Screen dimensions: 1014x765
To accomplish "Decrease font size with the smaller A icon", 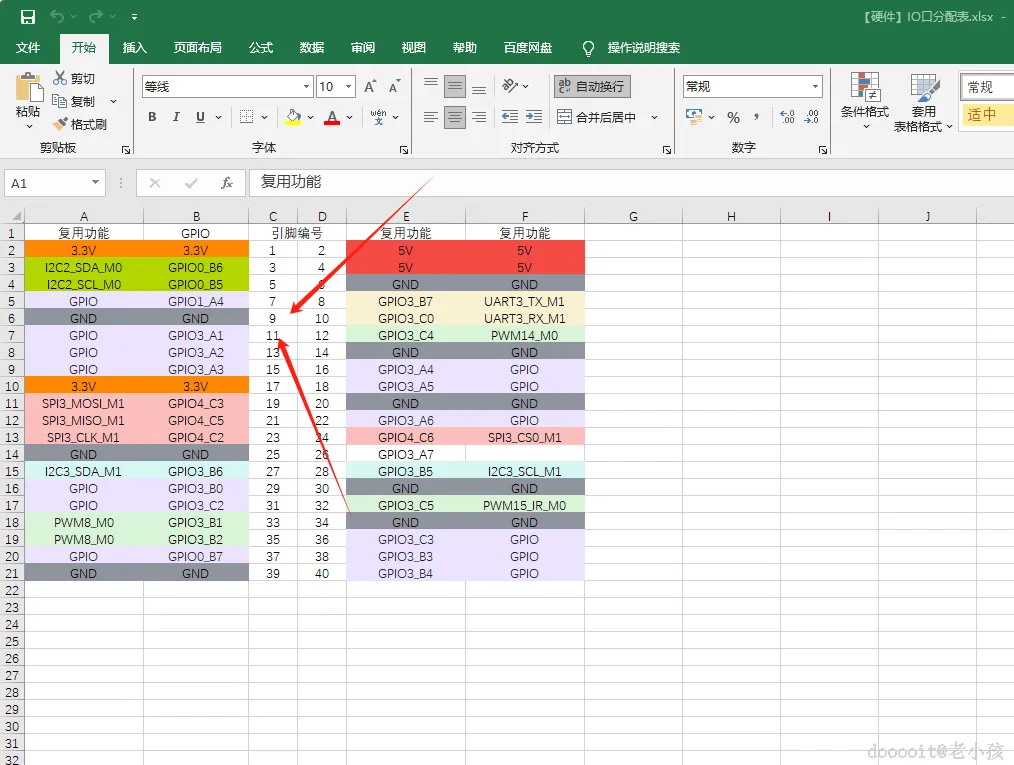I will coord(394,87).
